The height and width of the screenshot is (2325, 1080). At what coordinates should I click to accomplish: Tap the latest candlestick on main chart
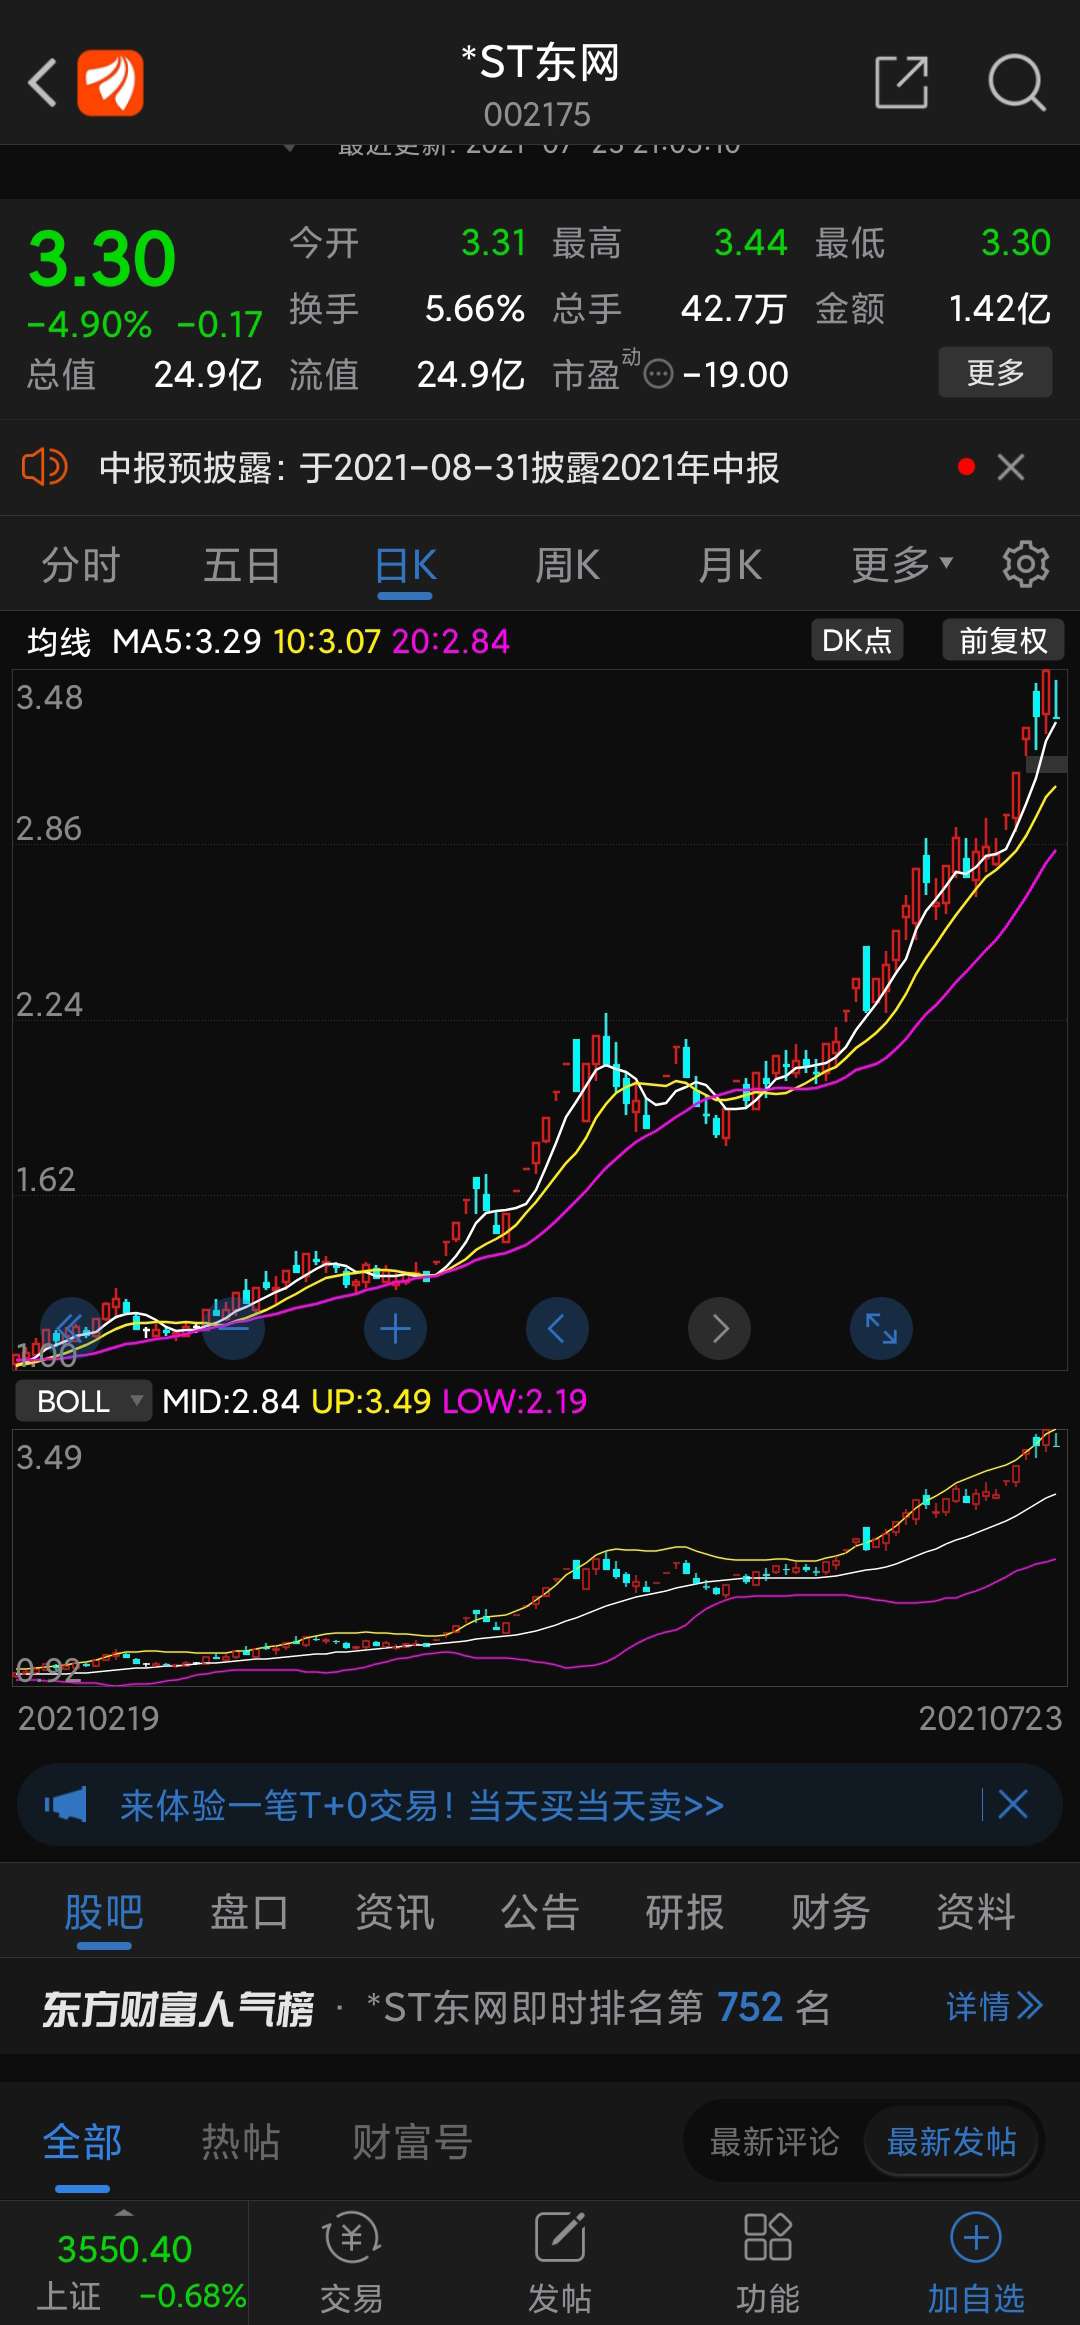coord(1056,698)
